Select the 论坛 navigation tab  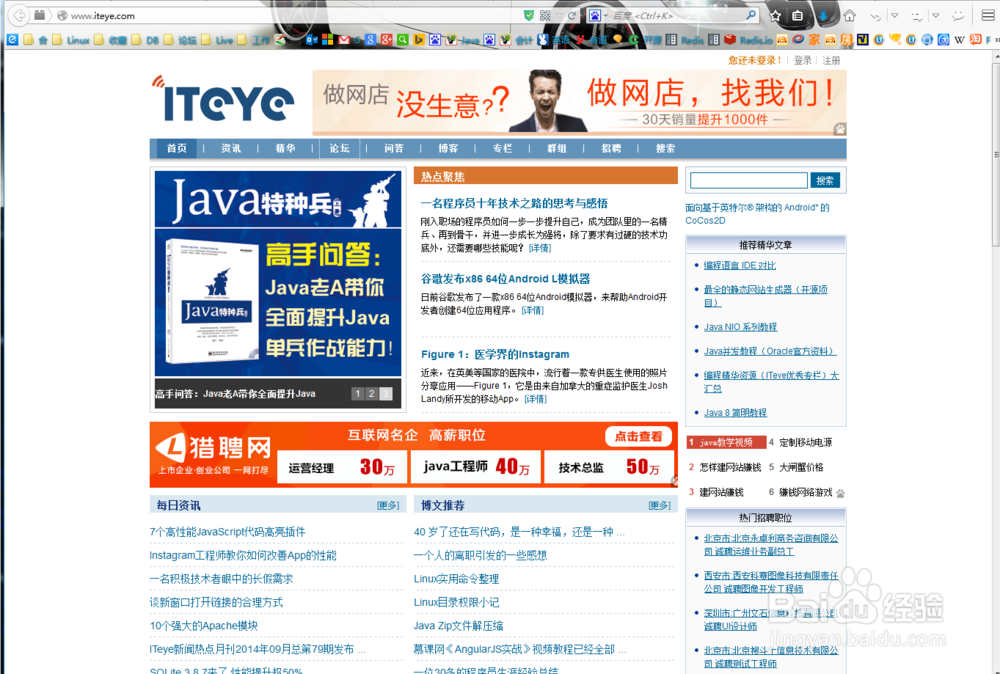click(x=339, y=148)
